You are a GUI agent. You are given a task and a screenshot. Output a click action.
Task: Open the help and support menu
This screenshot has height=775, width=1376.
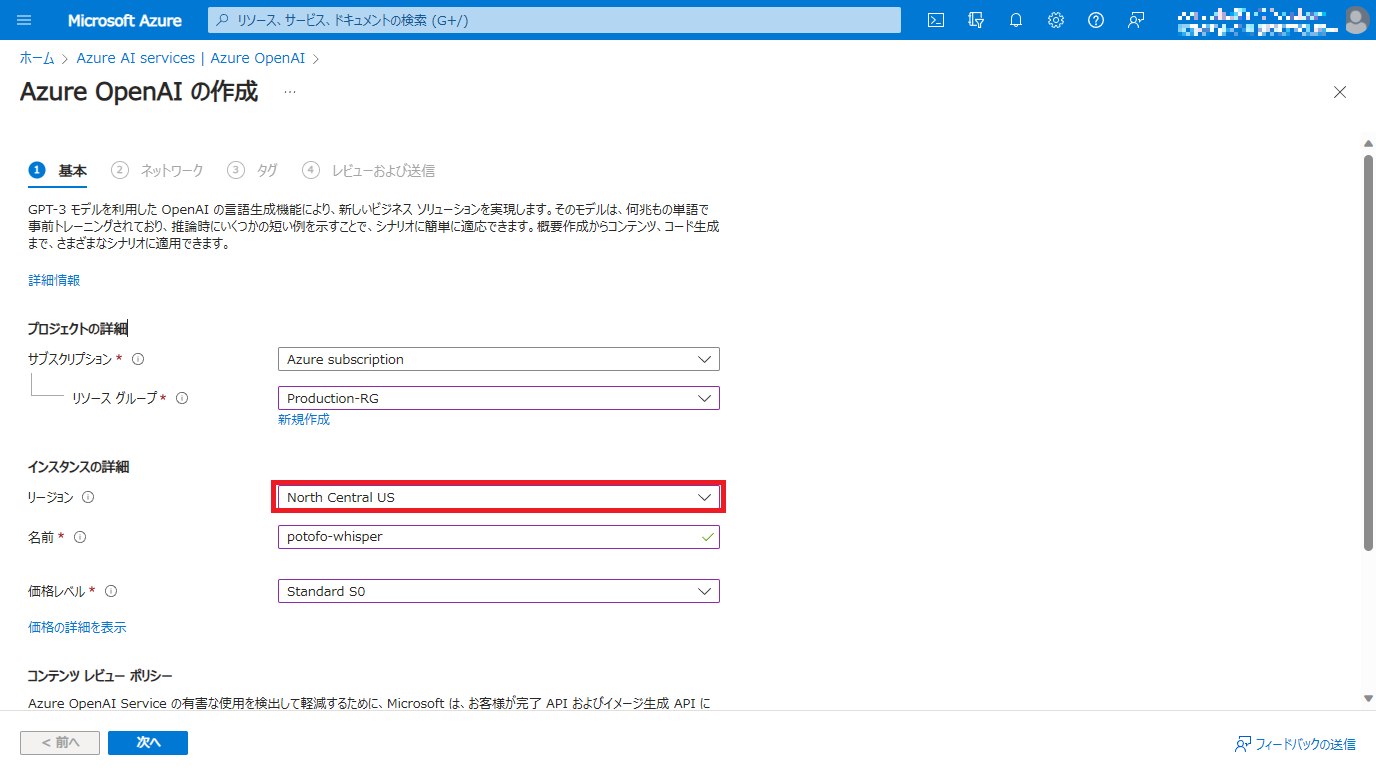click(x=1095, y=20)
